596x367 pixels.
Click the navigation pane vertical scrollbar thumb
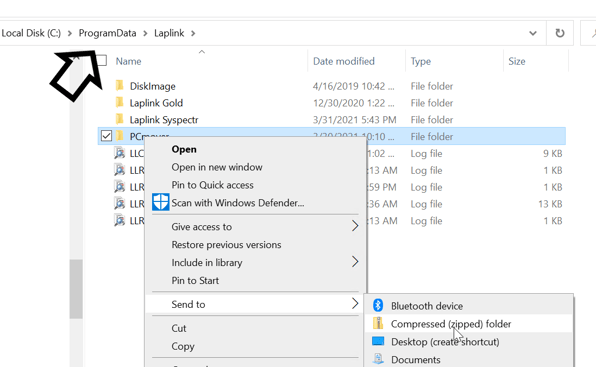(x=76, y=289)
